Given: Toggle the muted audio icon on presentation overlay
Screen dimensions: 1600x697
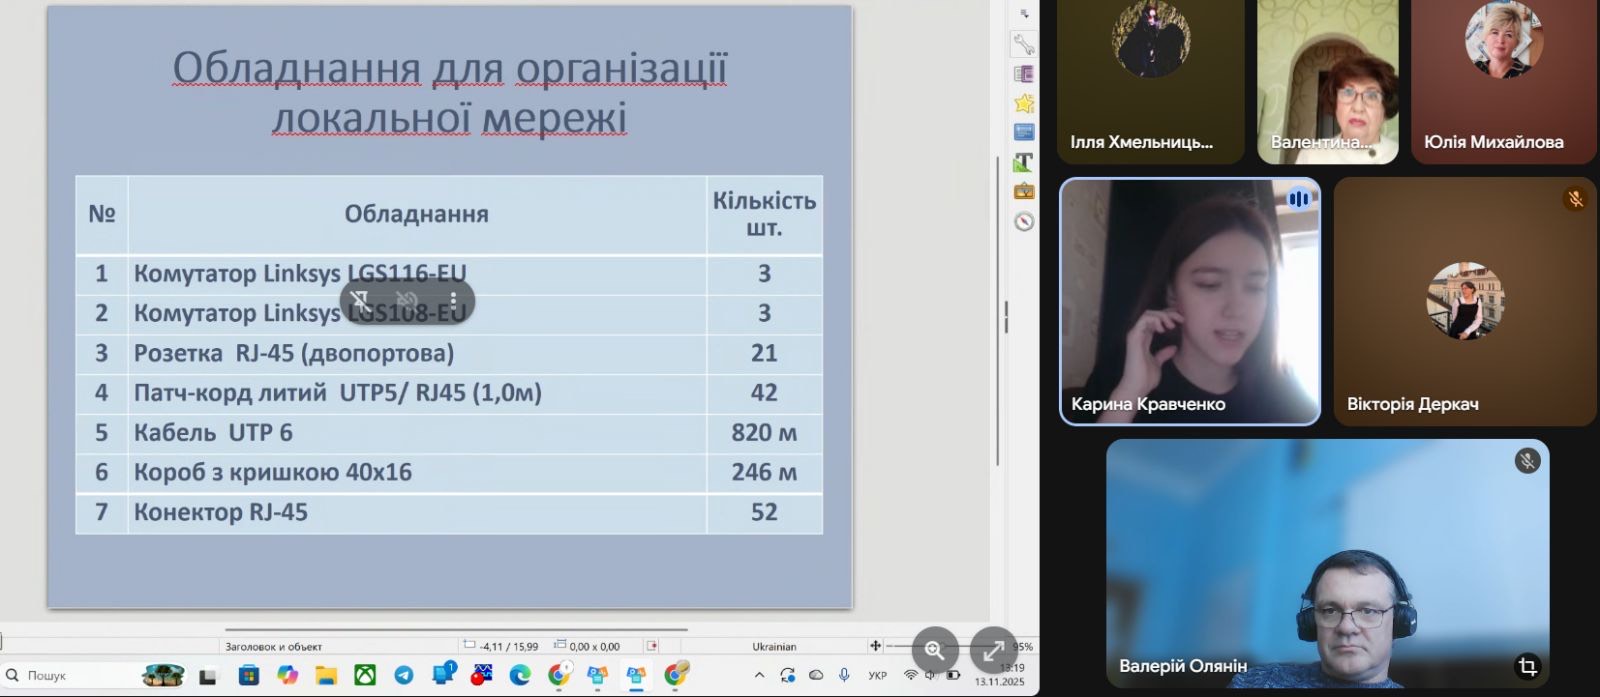Looking at the screenshot, I should point(407,301).
